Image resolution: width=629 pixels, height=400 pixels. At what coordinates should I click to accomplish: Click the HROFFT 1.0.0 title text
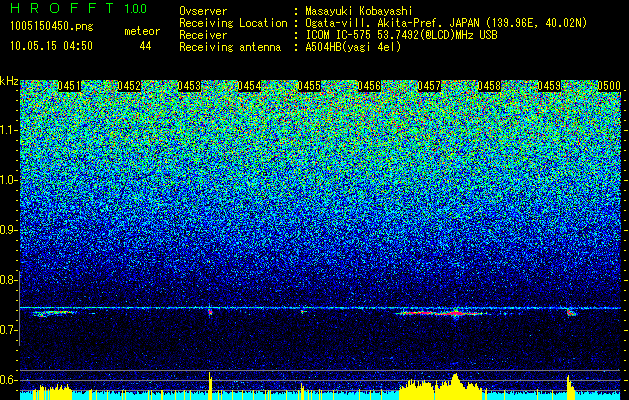(79, 8)
